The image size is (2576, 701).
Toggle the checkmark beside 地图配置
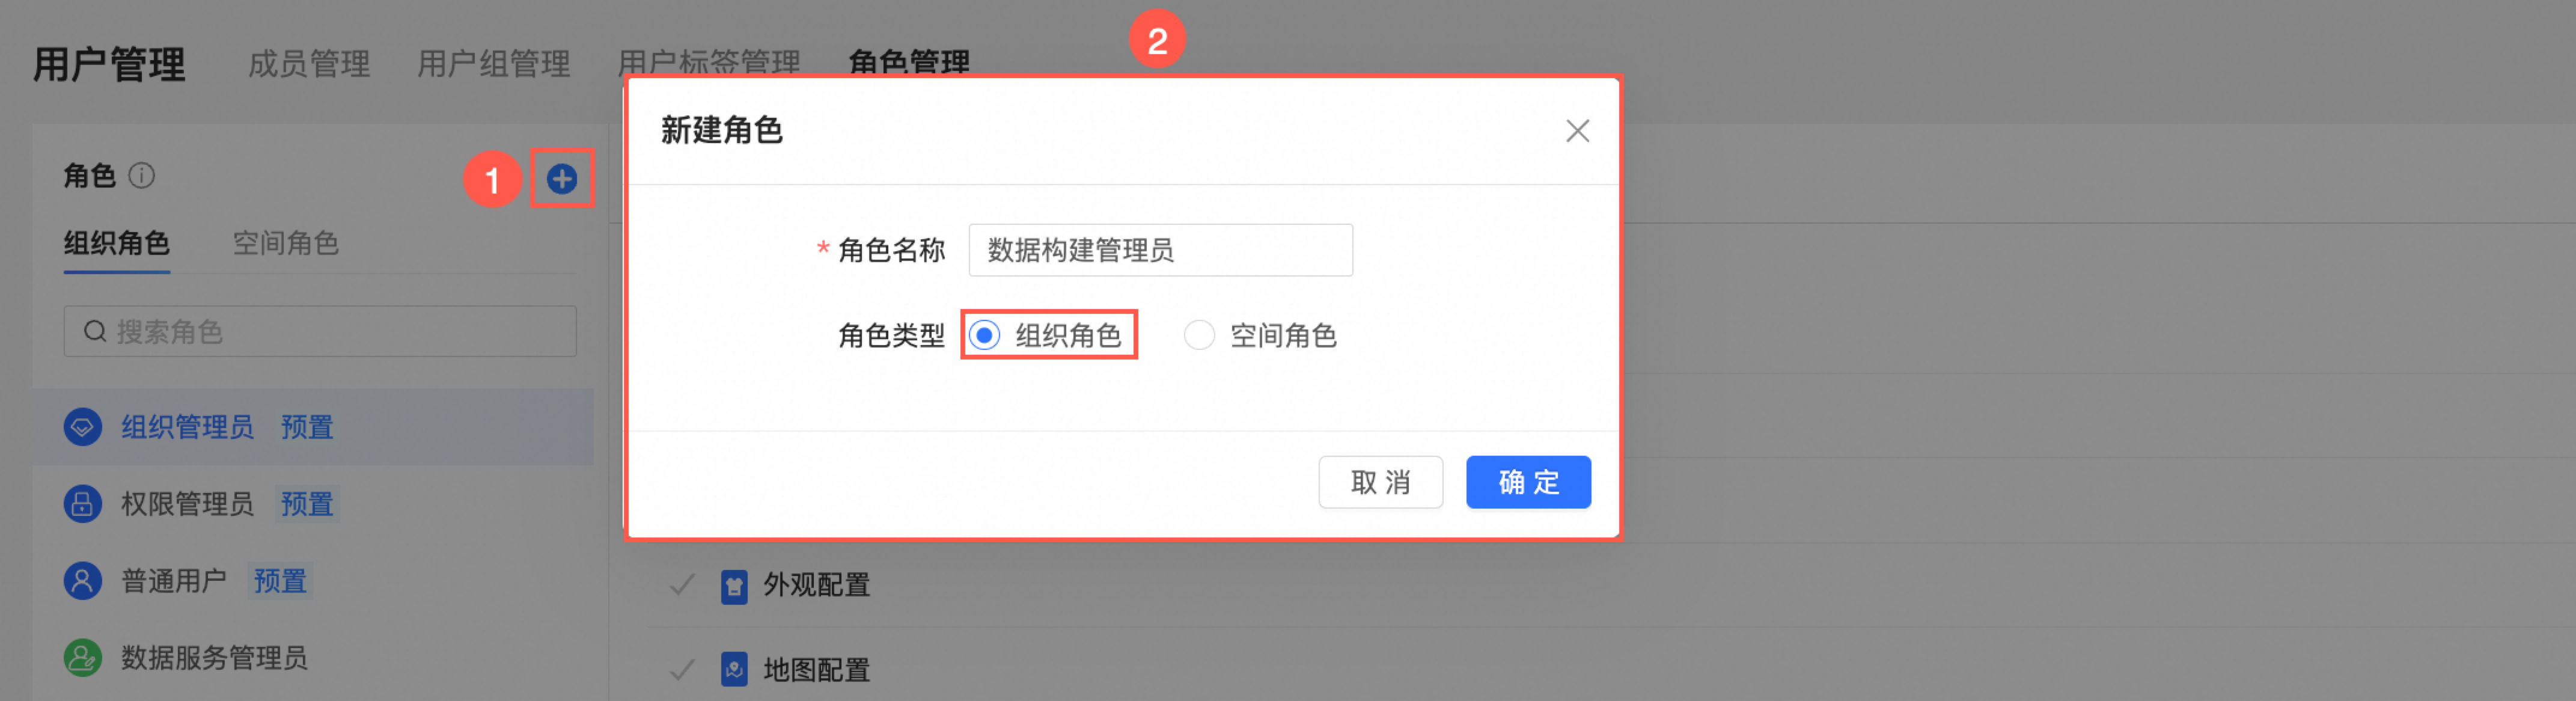682,669
